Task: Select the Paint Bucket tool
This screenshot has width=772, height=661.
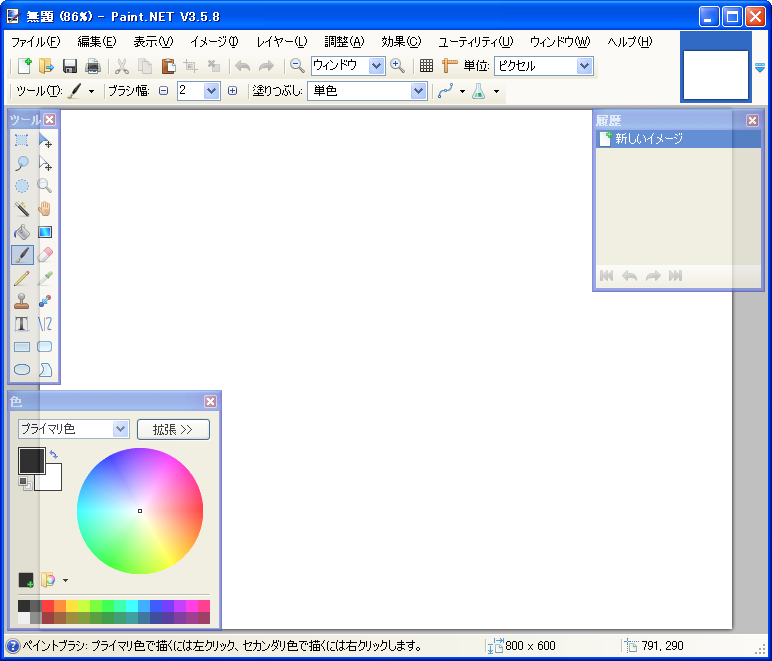Action: (x=22, y=232)
